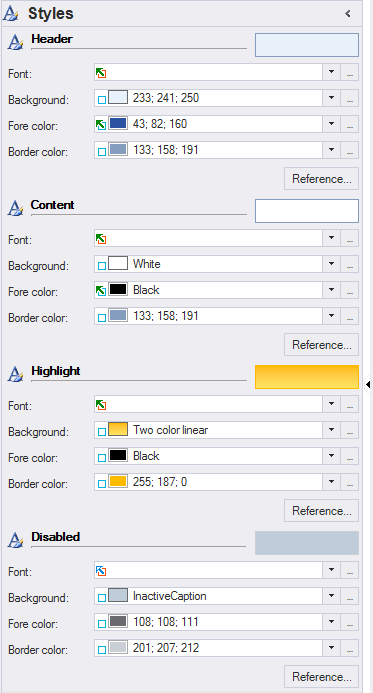Click the Reference button under Disabled
The image size is (373, 693).
click(321, 677)
